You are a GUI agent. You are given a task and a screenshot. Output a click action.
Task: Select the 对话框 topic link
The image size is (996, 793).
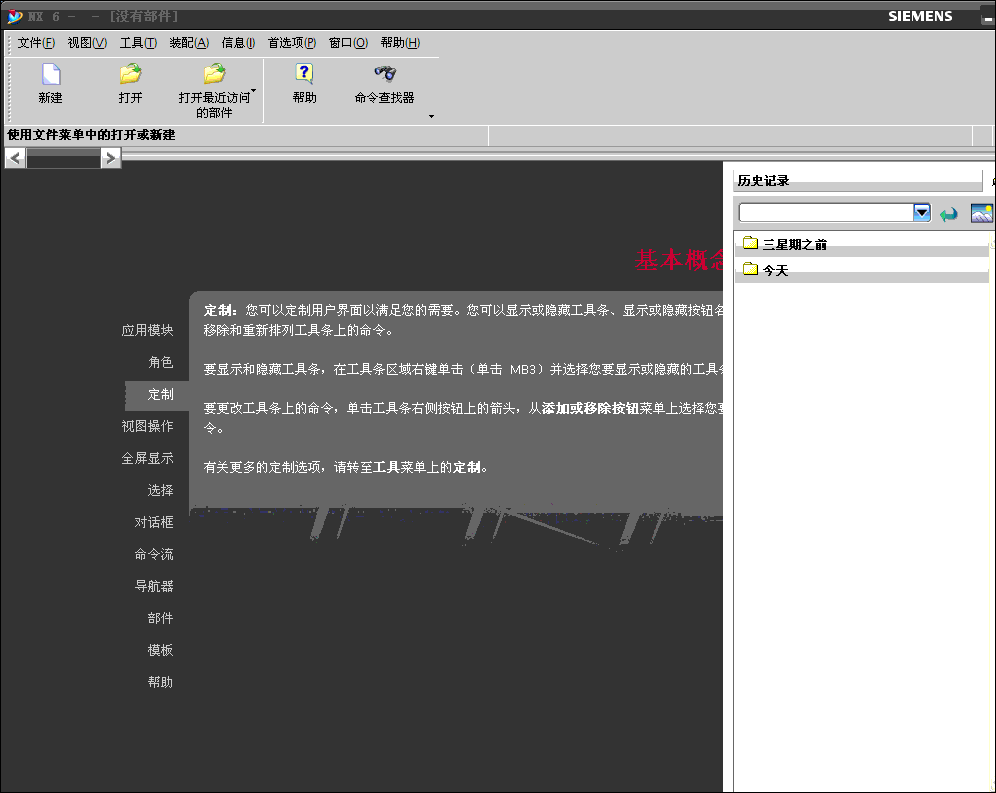click(154, 522)
